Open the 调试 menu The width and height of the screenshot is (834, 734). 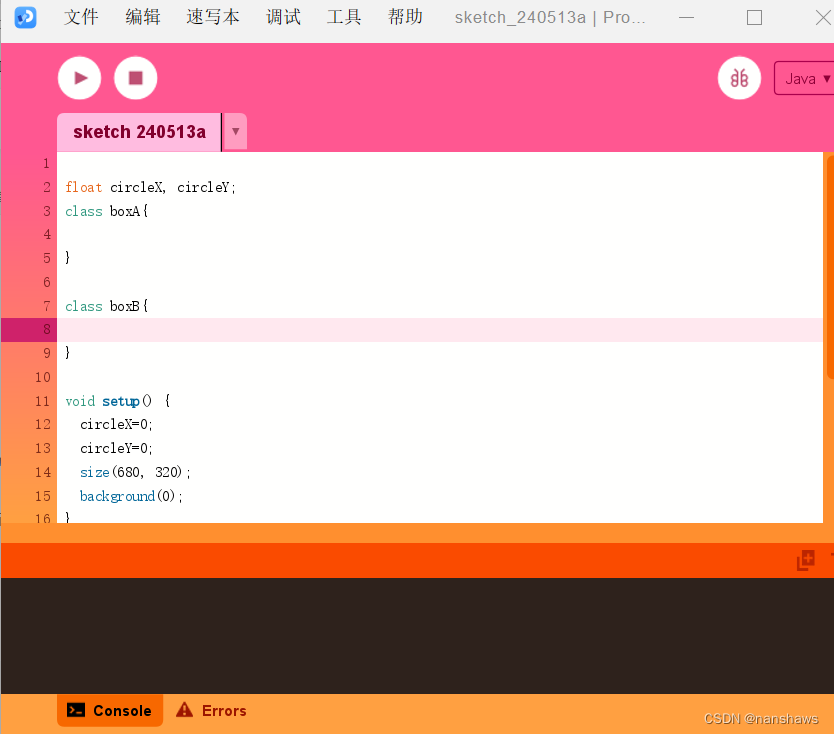coord(283,16)
